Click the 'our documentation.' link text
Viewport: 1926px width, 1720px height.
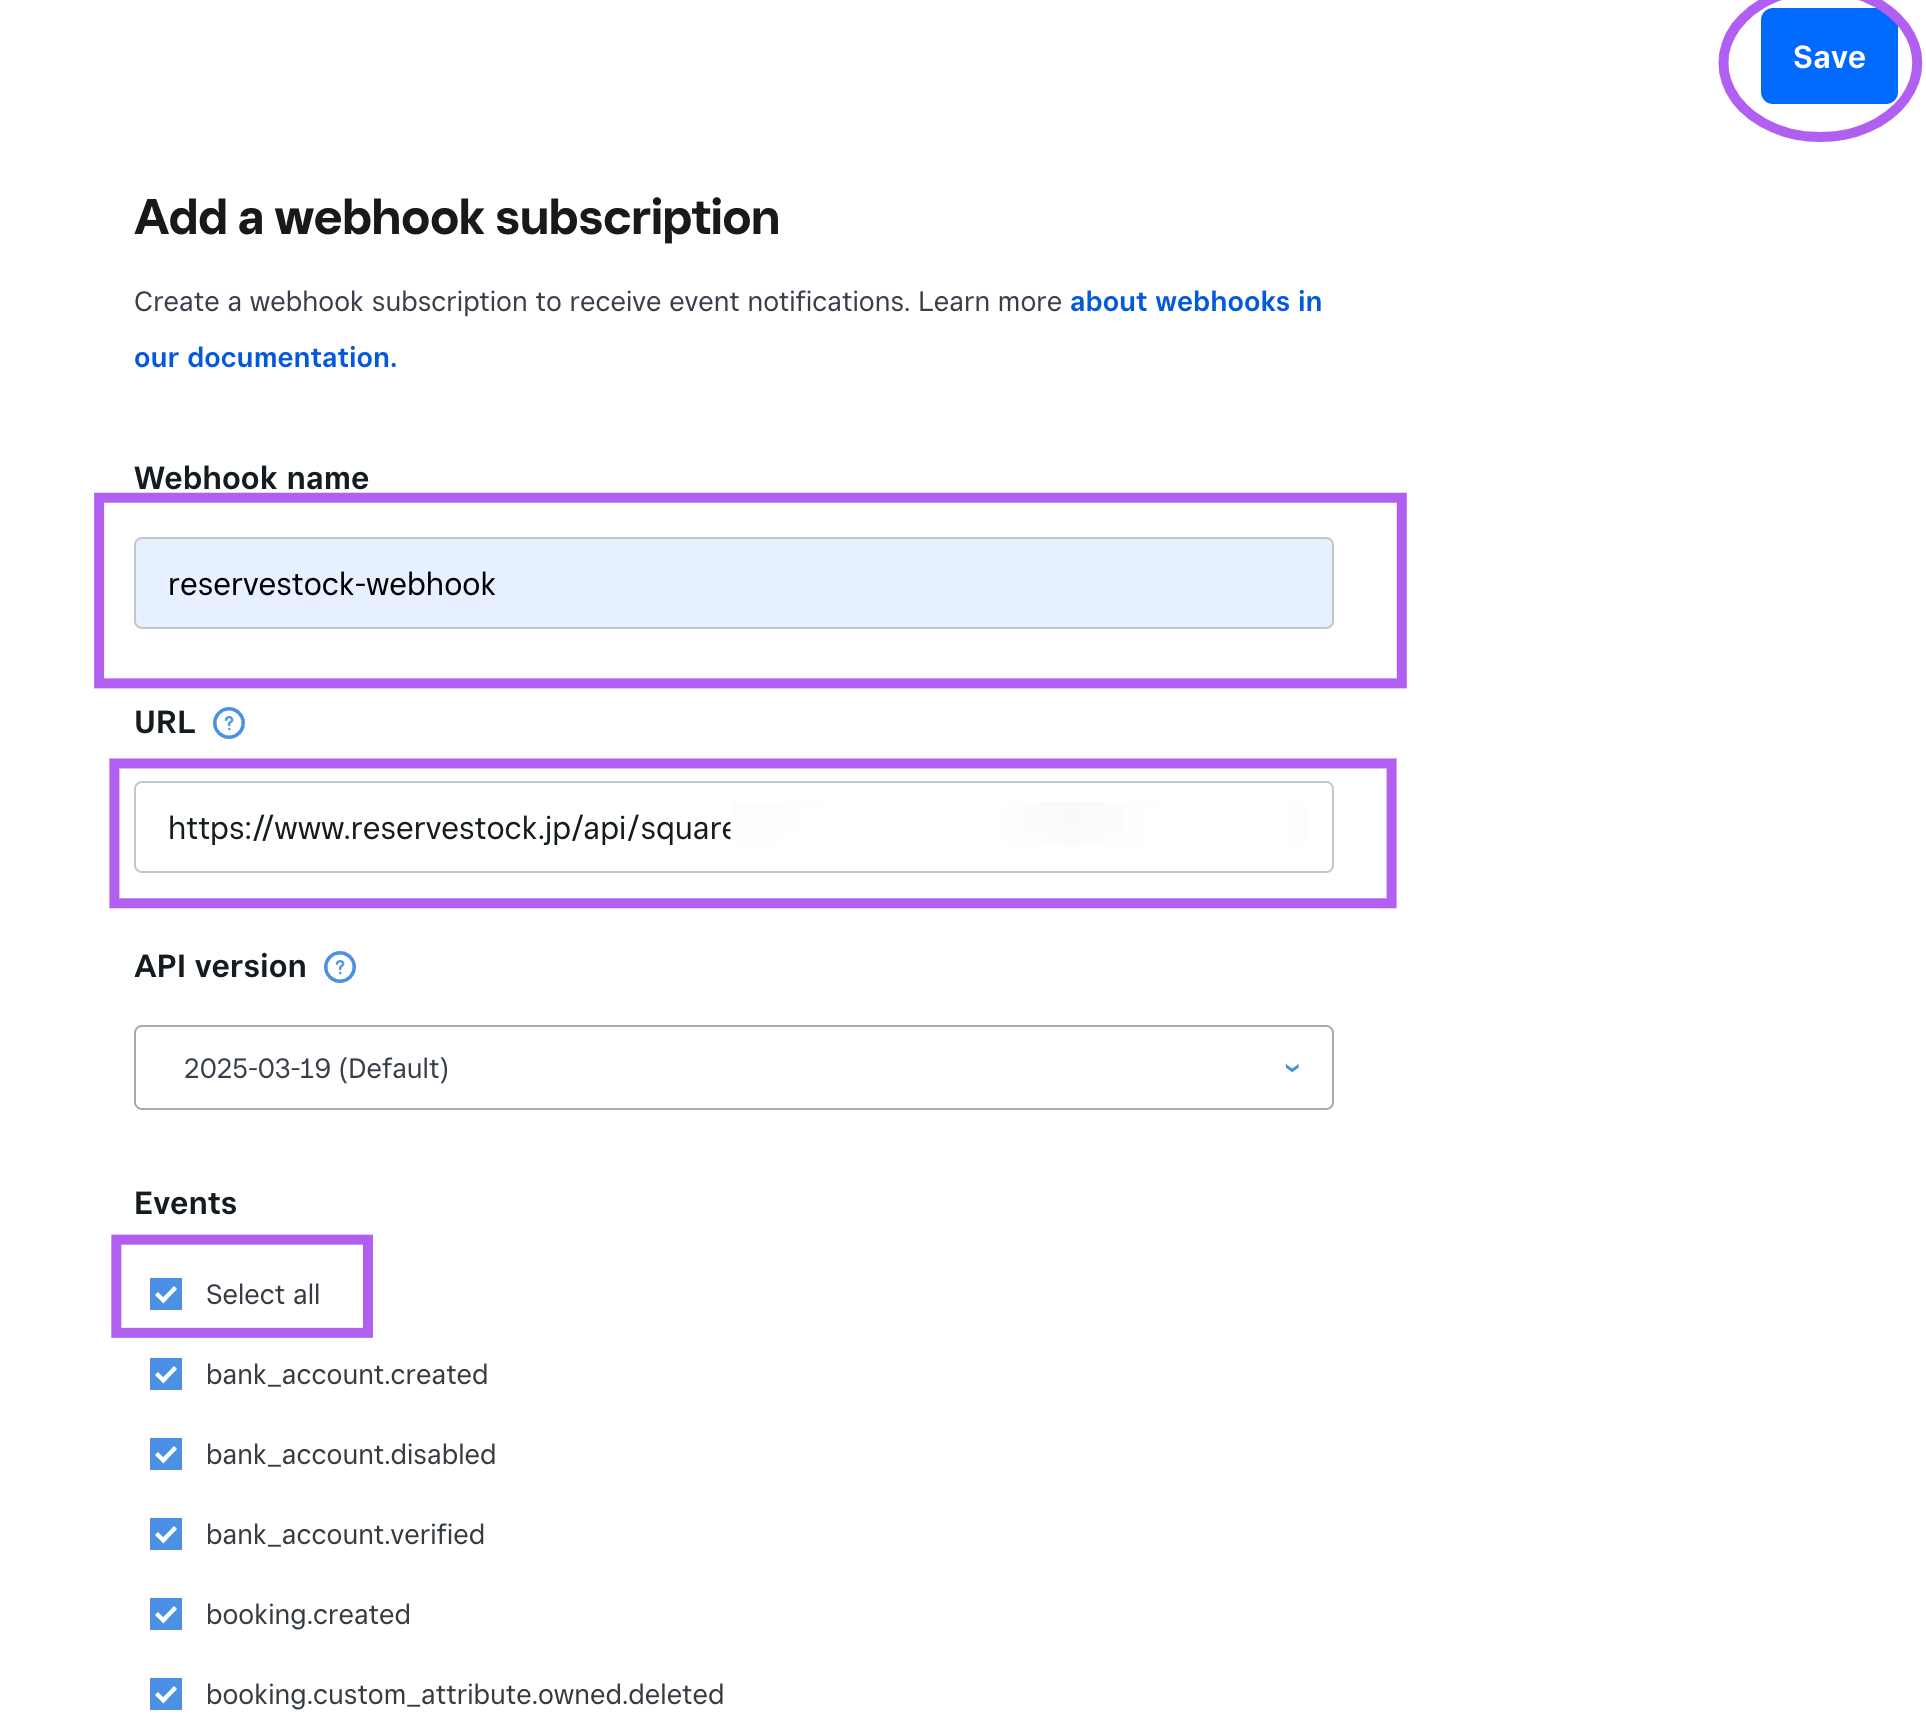265,357
